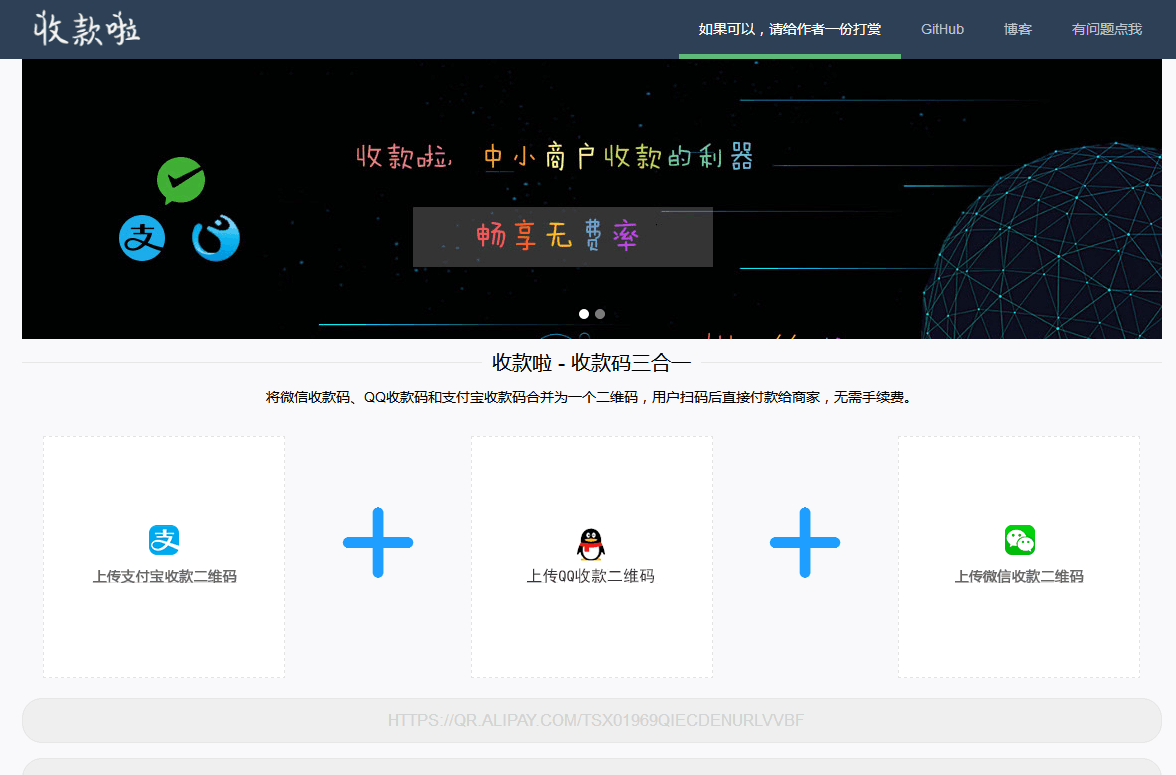The width and height of the screenshot is (1176, 775).
Task: Click the first blue plus sign
Action: pyautogui.click(x=378, y=543)
